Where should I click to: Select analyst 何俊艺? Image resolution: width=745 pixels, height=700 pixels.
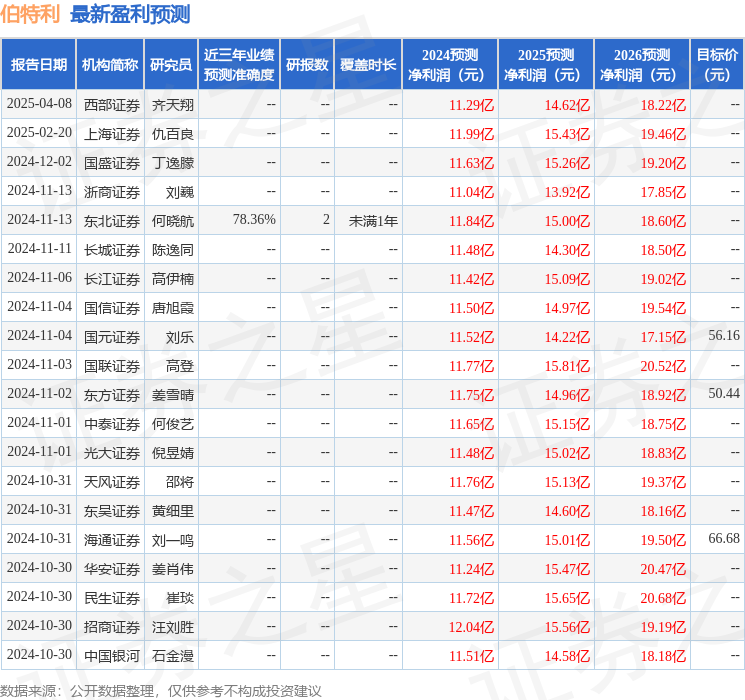point(172,424)
